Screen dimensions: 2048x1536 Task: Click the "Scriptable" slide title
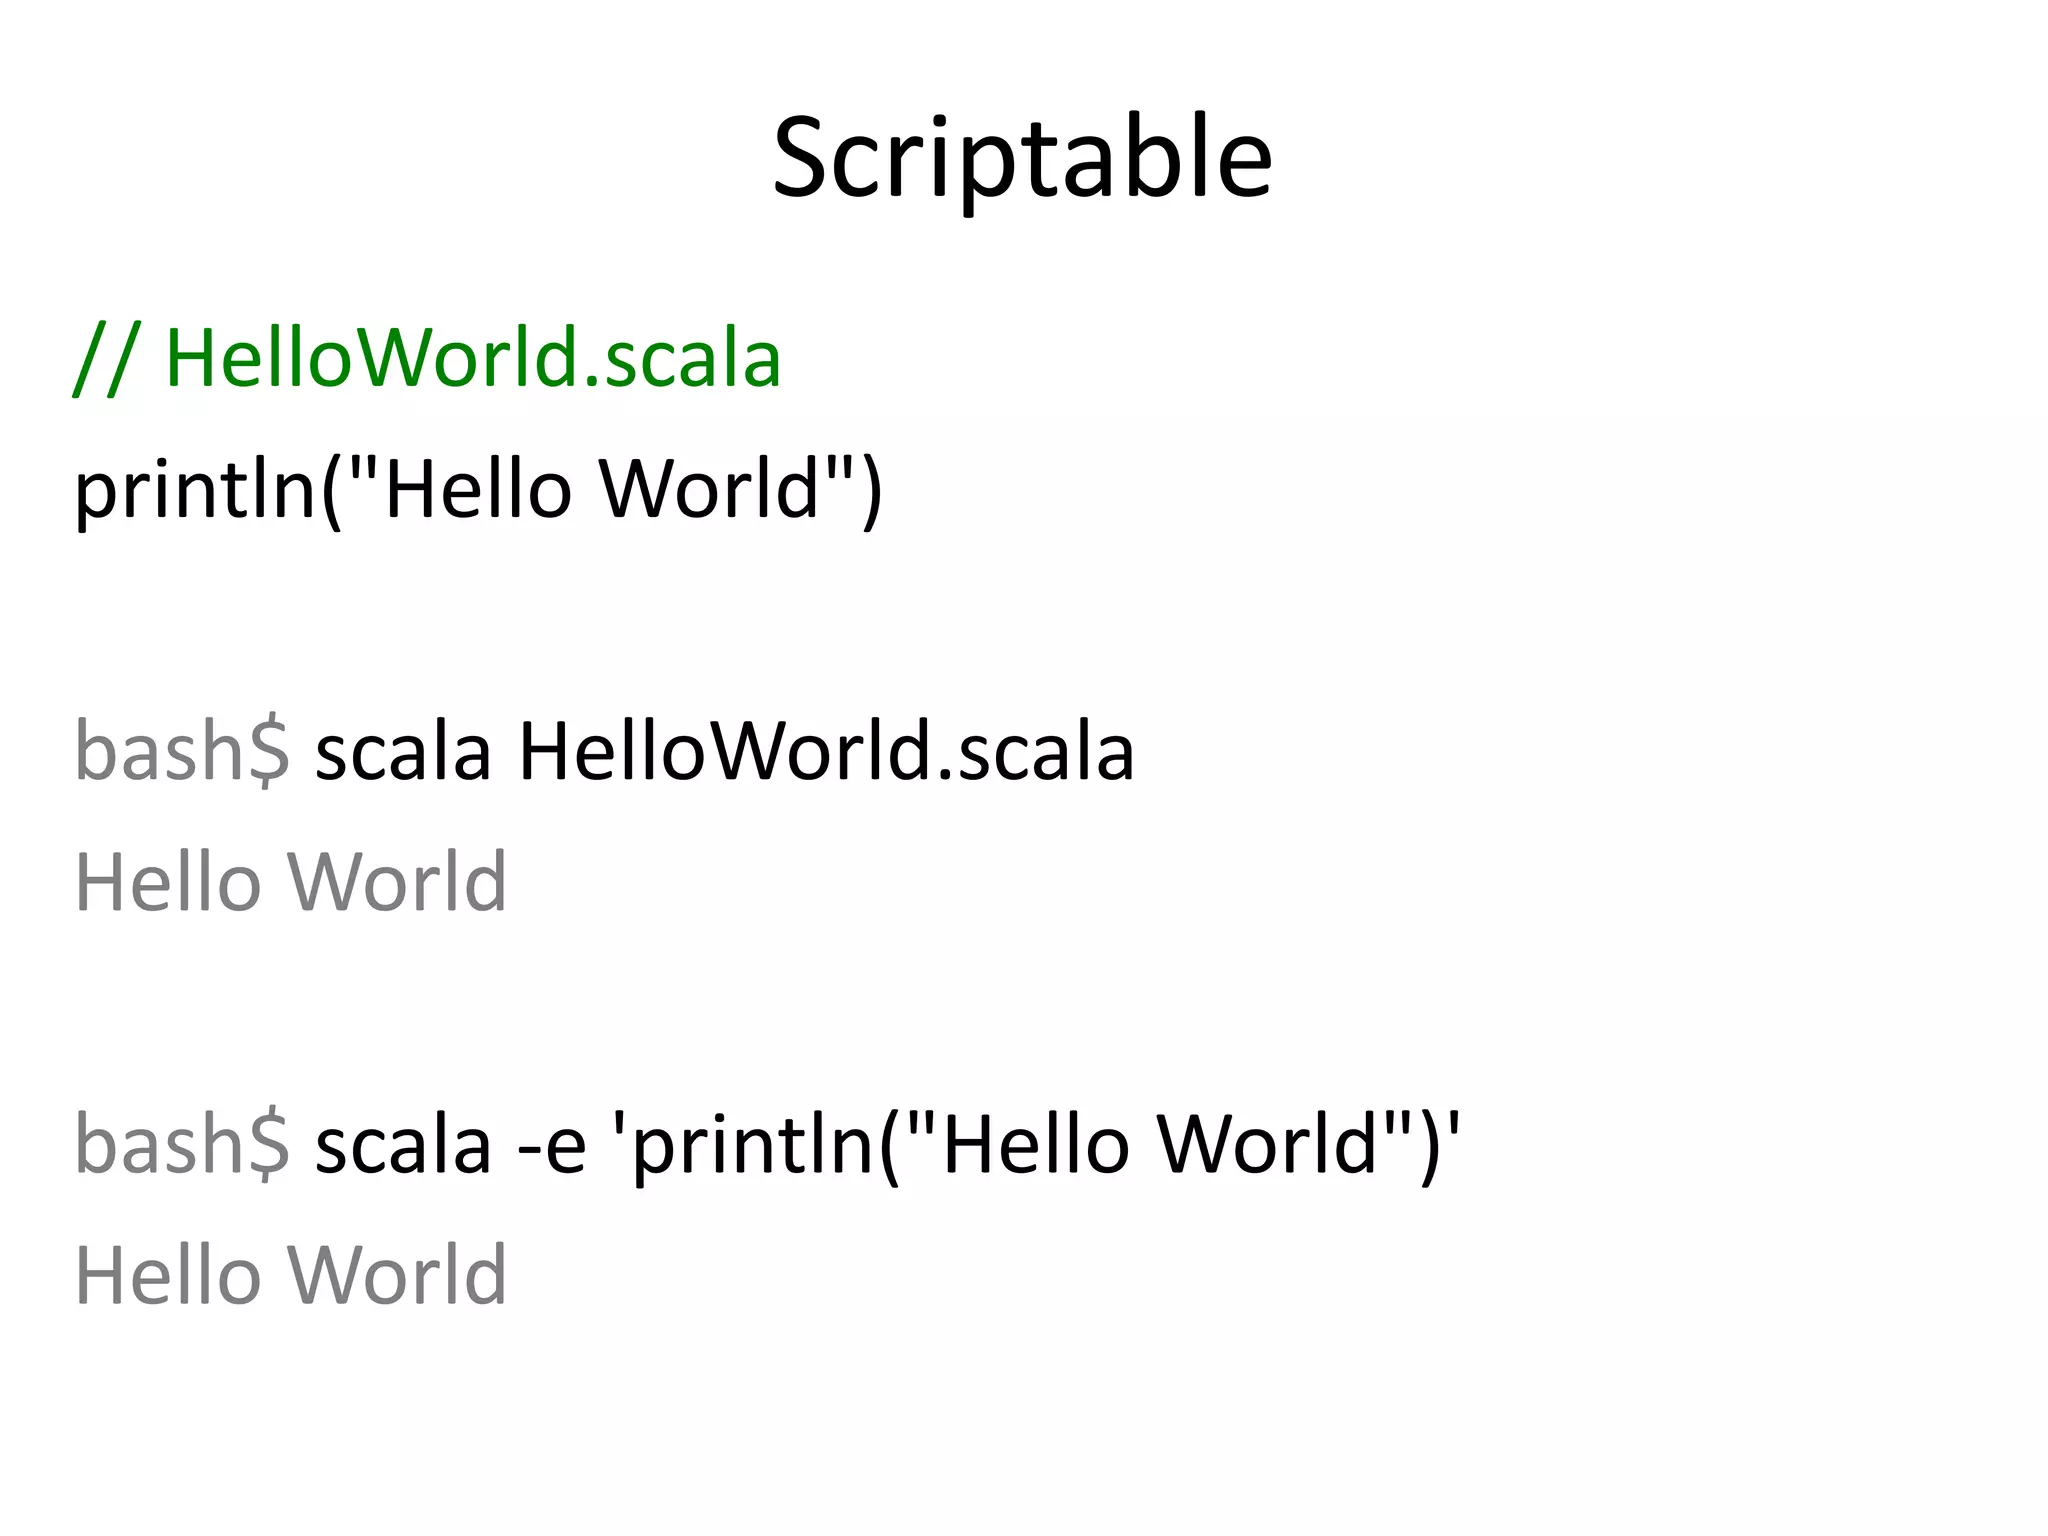coord(1022,158)
